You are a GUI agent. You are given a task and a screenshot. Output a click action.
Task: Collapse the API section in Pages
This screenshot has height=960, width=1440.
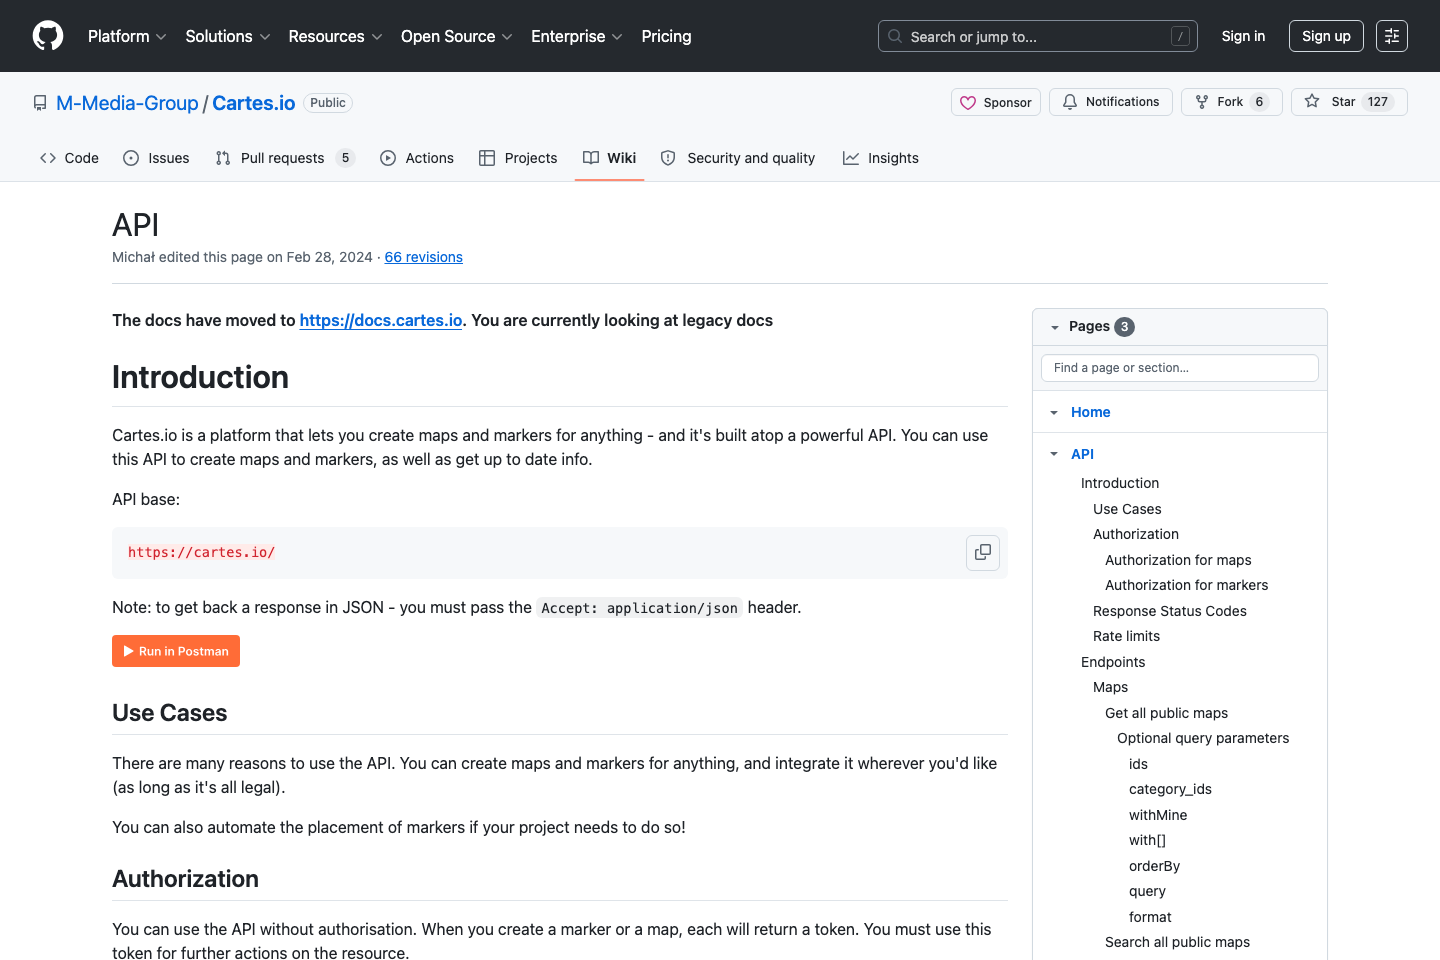coord(1052,453)
